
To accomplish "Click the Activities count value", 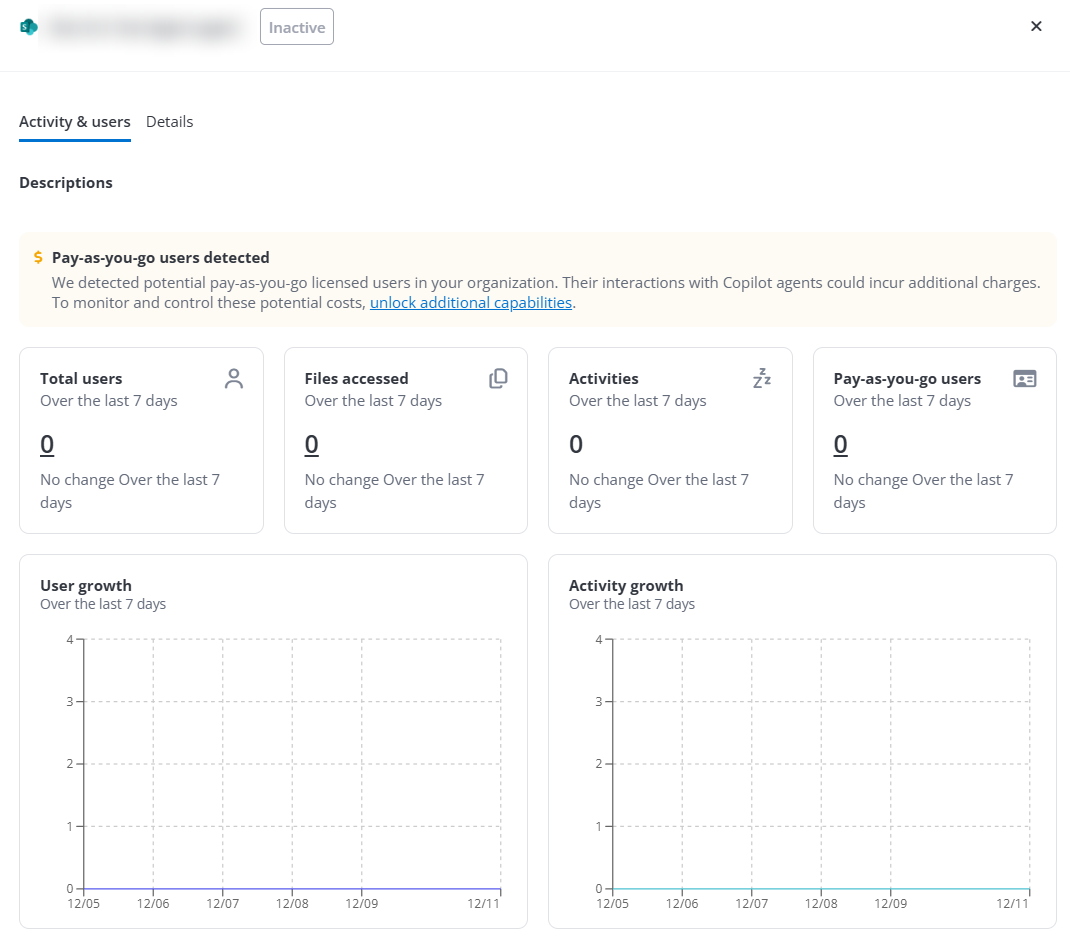I will (x=576, y=444).
